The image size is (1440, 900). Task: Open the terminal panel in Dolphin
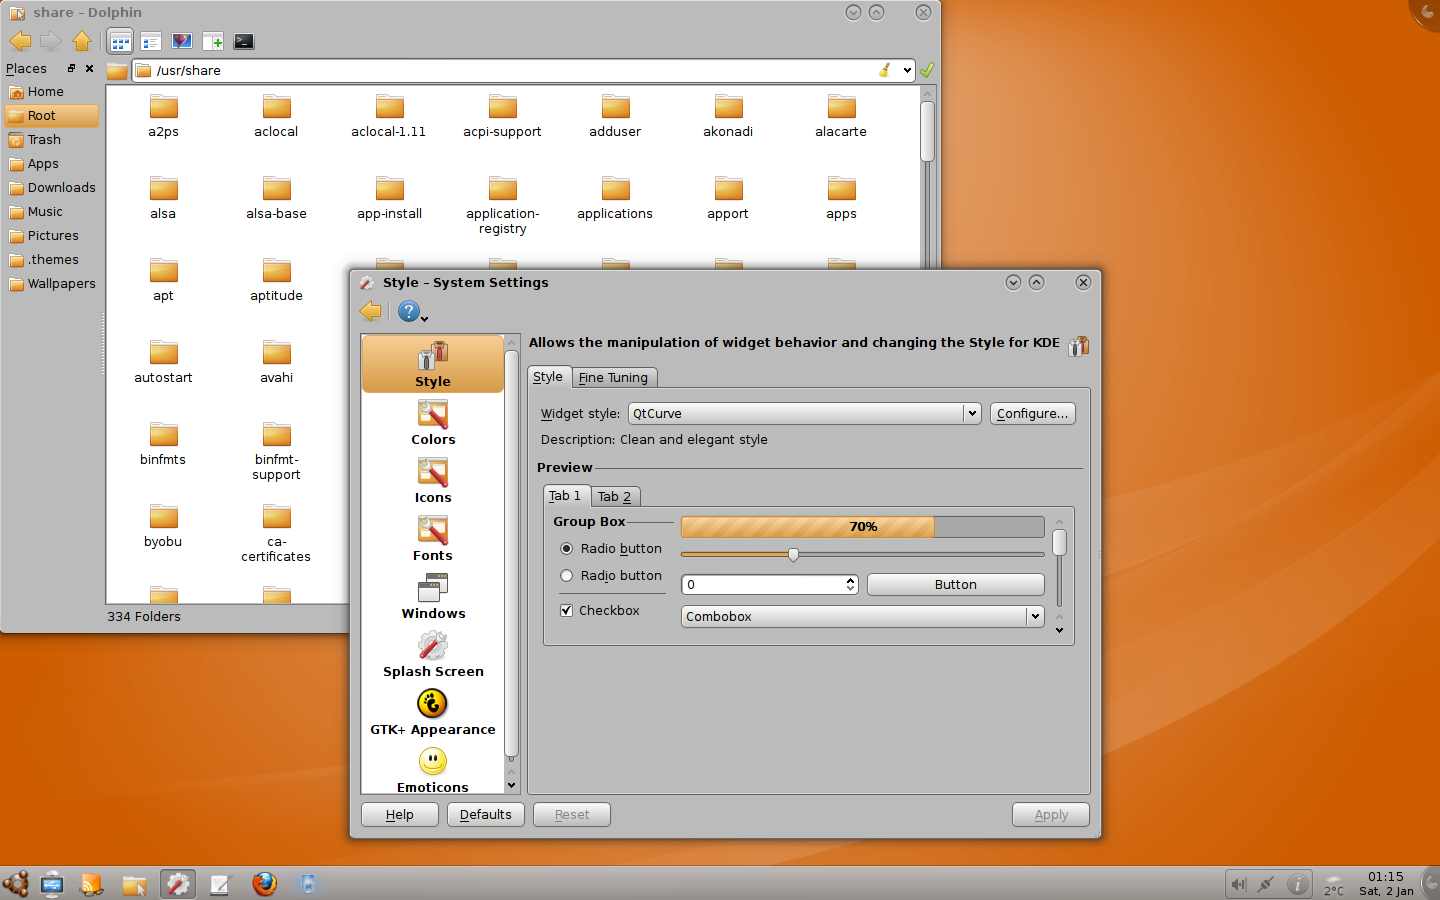point(244,42)
